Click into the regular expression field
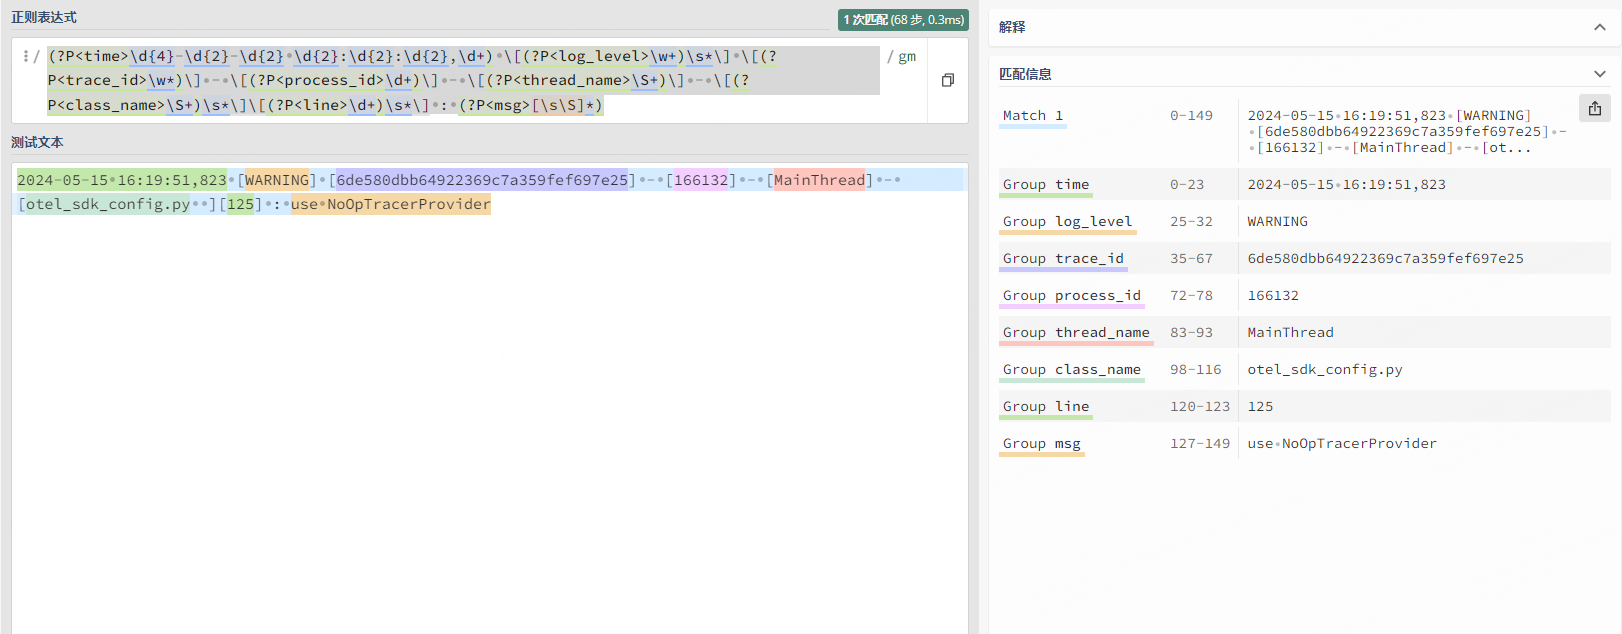Screen dimensions: 1622x634 [460, 81]
